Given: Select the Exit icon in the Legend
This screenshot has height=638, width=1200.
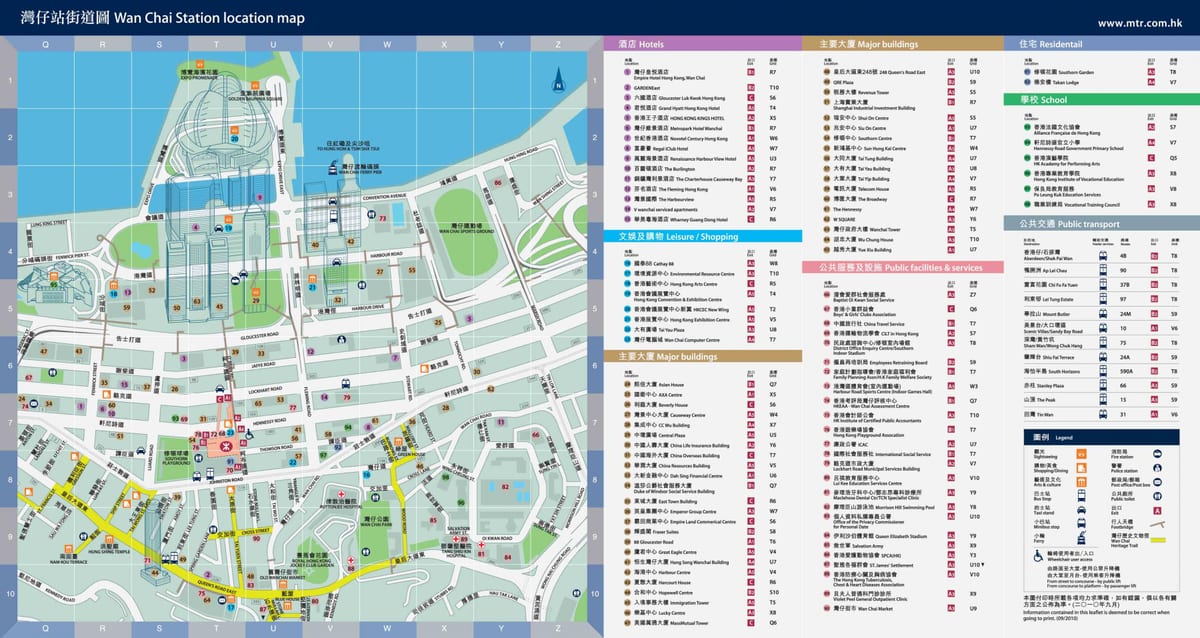Looking at the screenshot, I should tap(1157, 511).
